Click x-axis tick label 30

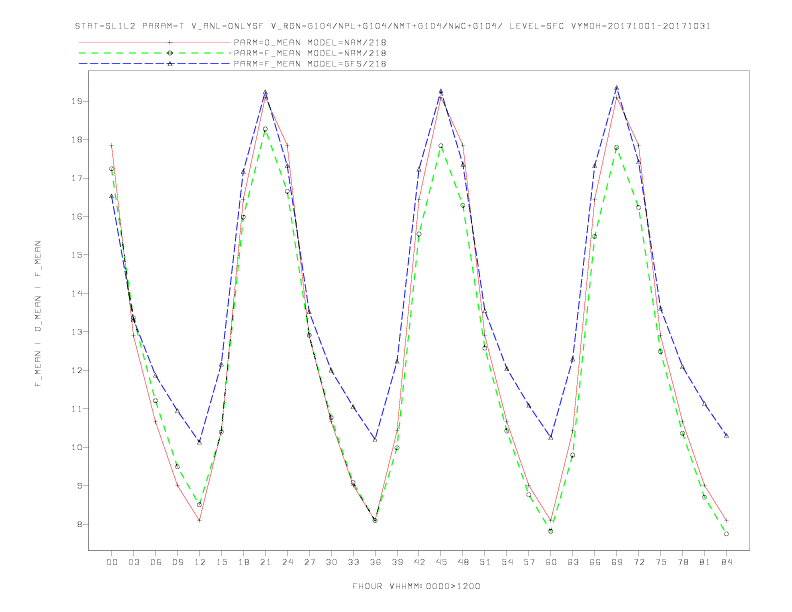tap(331, 562)
